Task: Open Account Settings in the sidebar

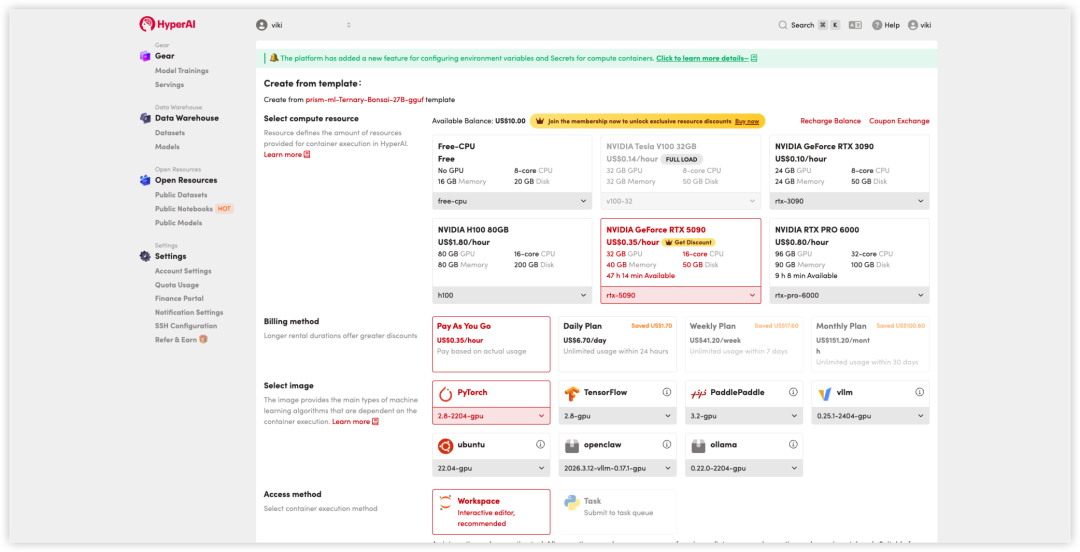Action: point(183,271)
